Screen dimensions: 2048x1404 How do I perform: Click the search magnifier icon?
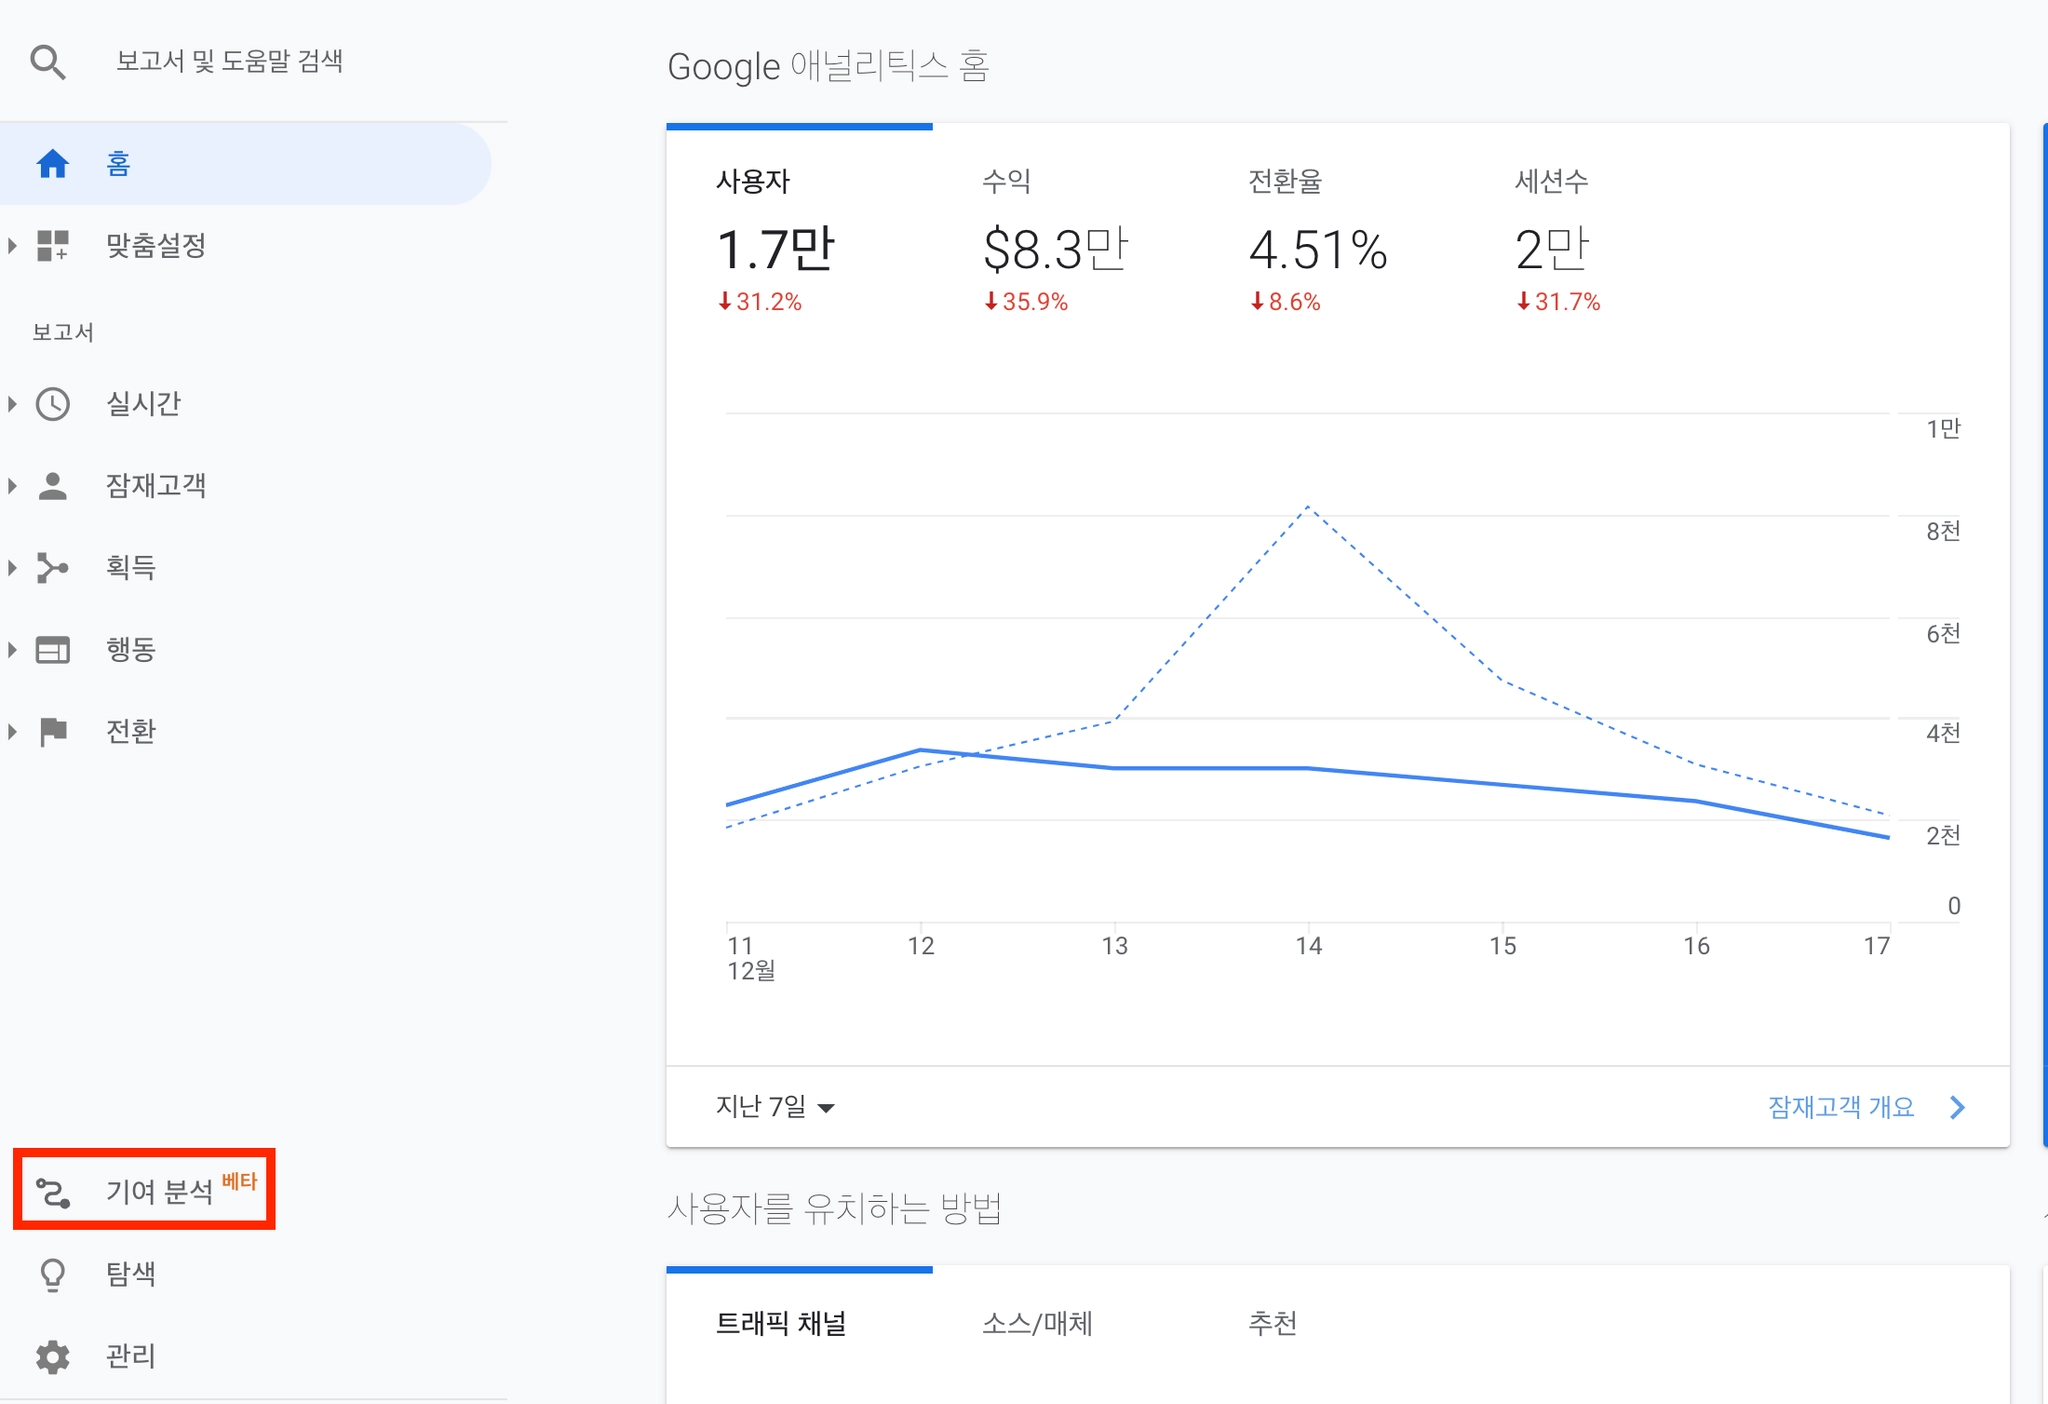coord(47,62)
